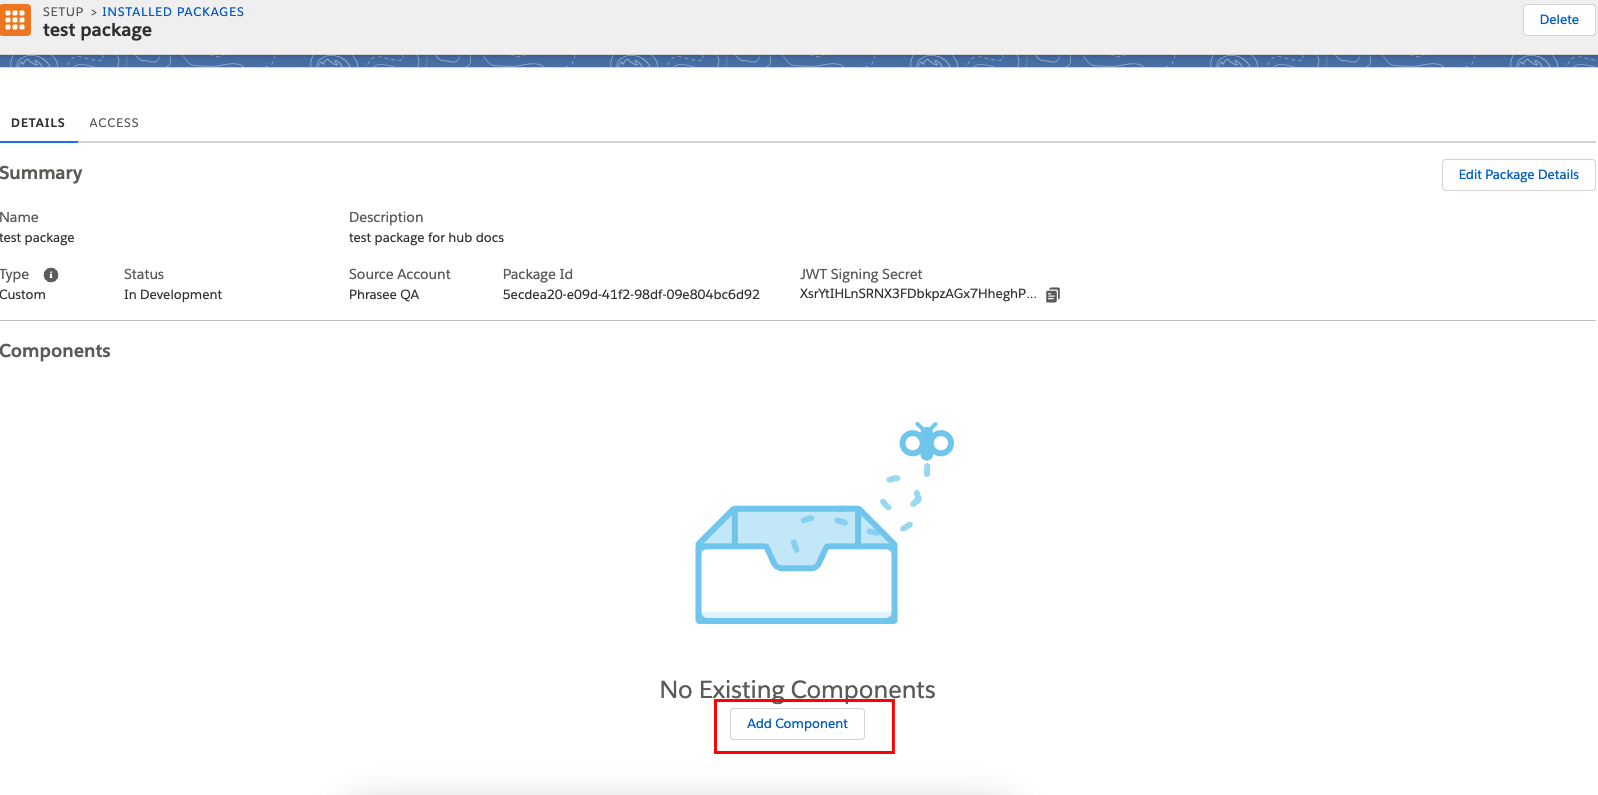Click the Add Component button
Screen dimensions: 1598x795
click(x=797, y=724)
